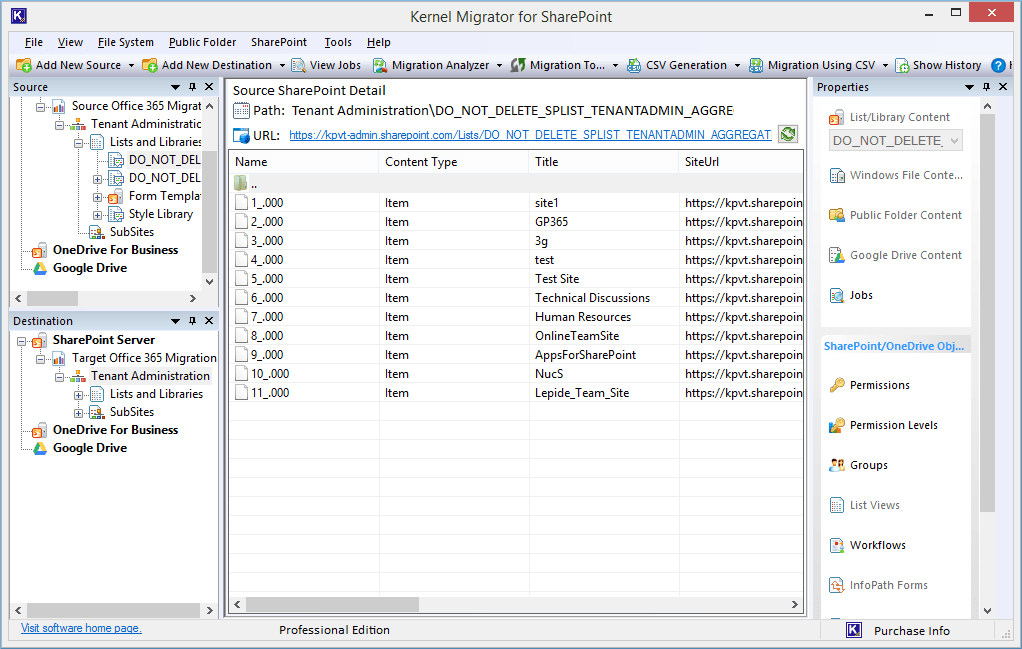Click SharePoint/OneDrive Obj... section header

coord(894,346)
